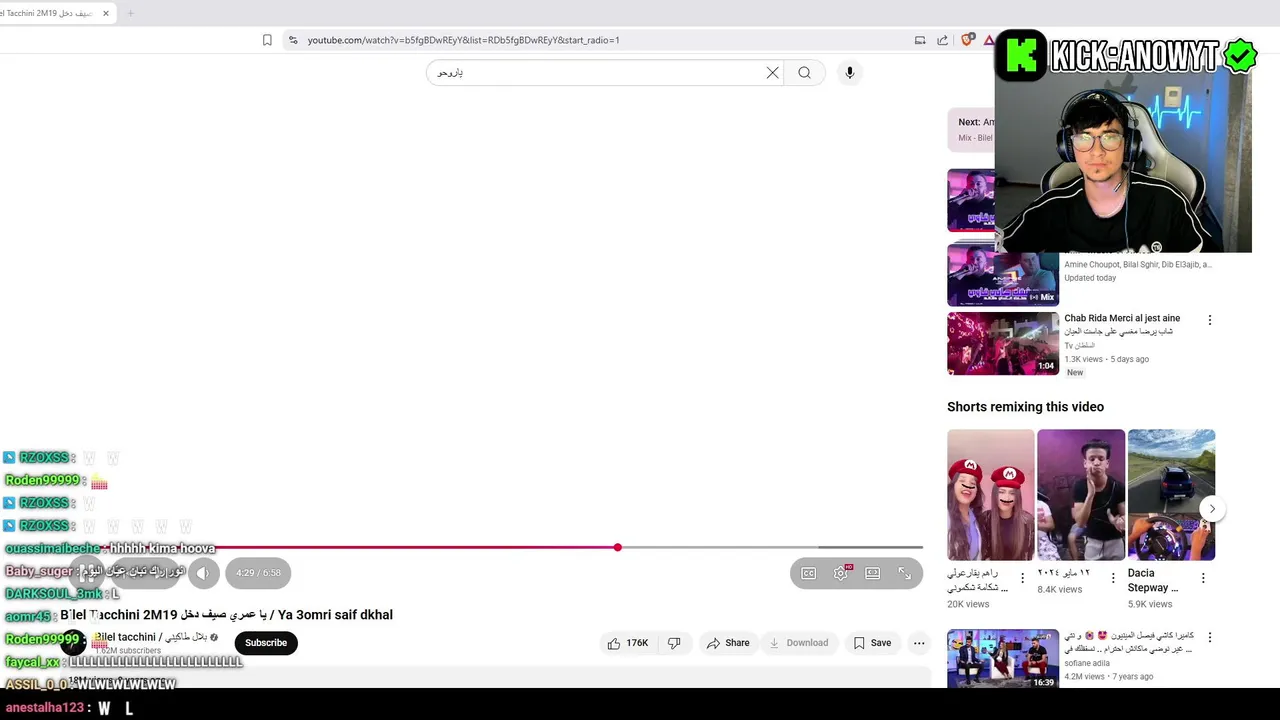
Task: Open the Mario hats Short thumbnail
Action: (991, 495)
